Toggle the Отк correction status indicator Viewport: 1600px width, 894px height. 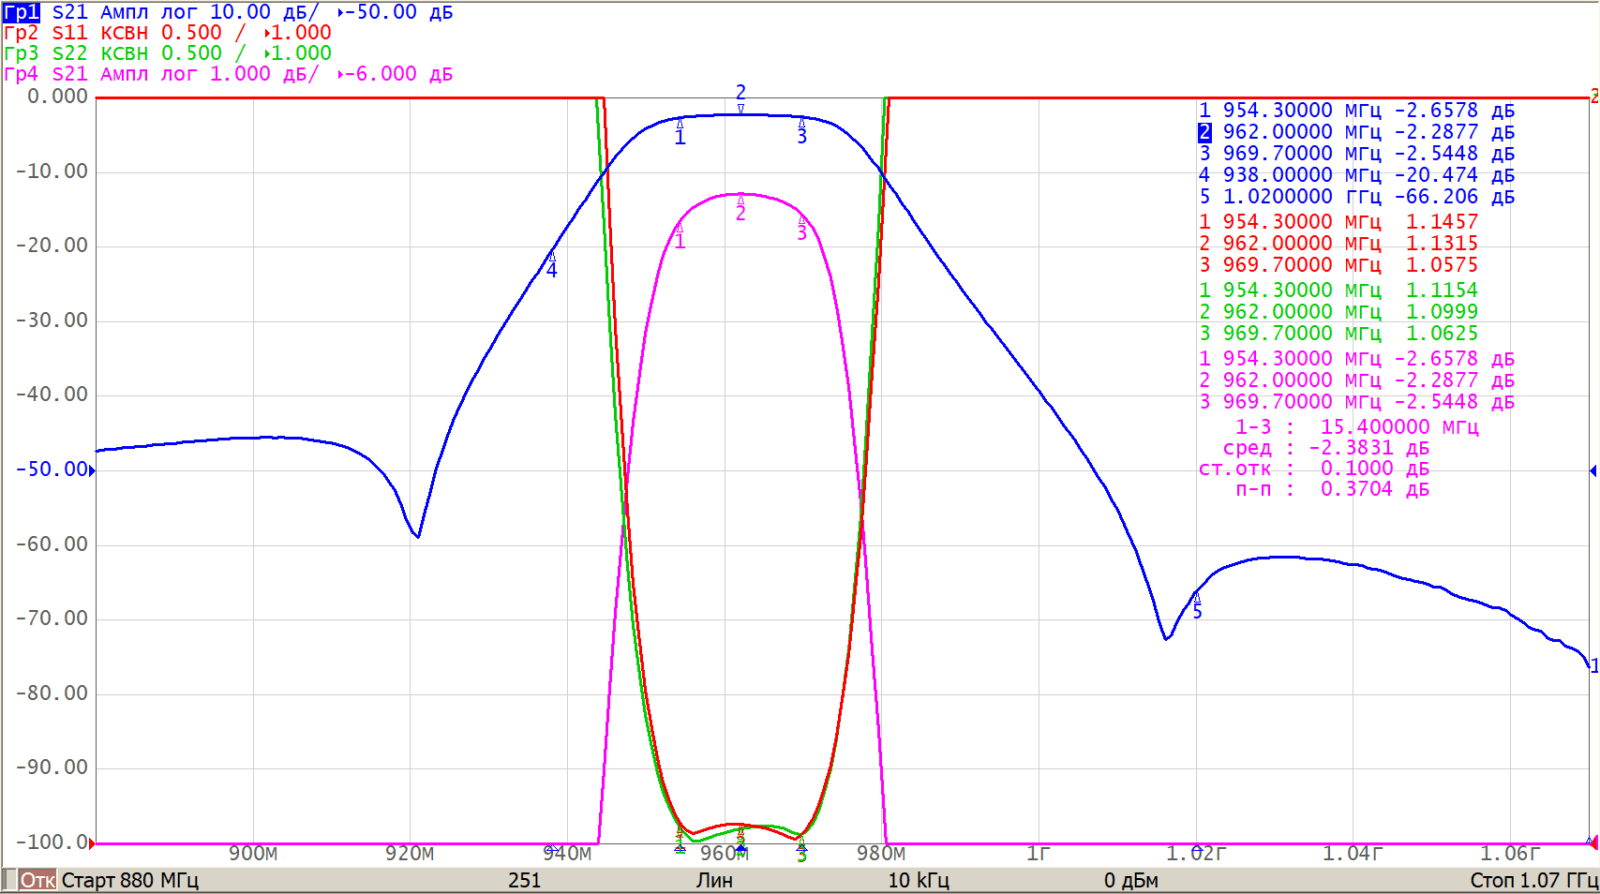click(x=38, y=881)
